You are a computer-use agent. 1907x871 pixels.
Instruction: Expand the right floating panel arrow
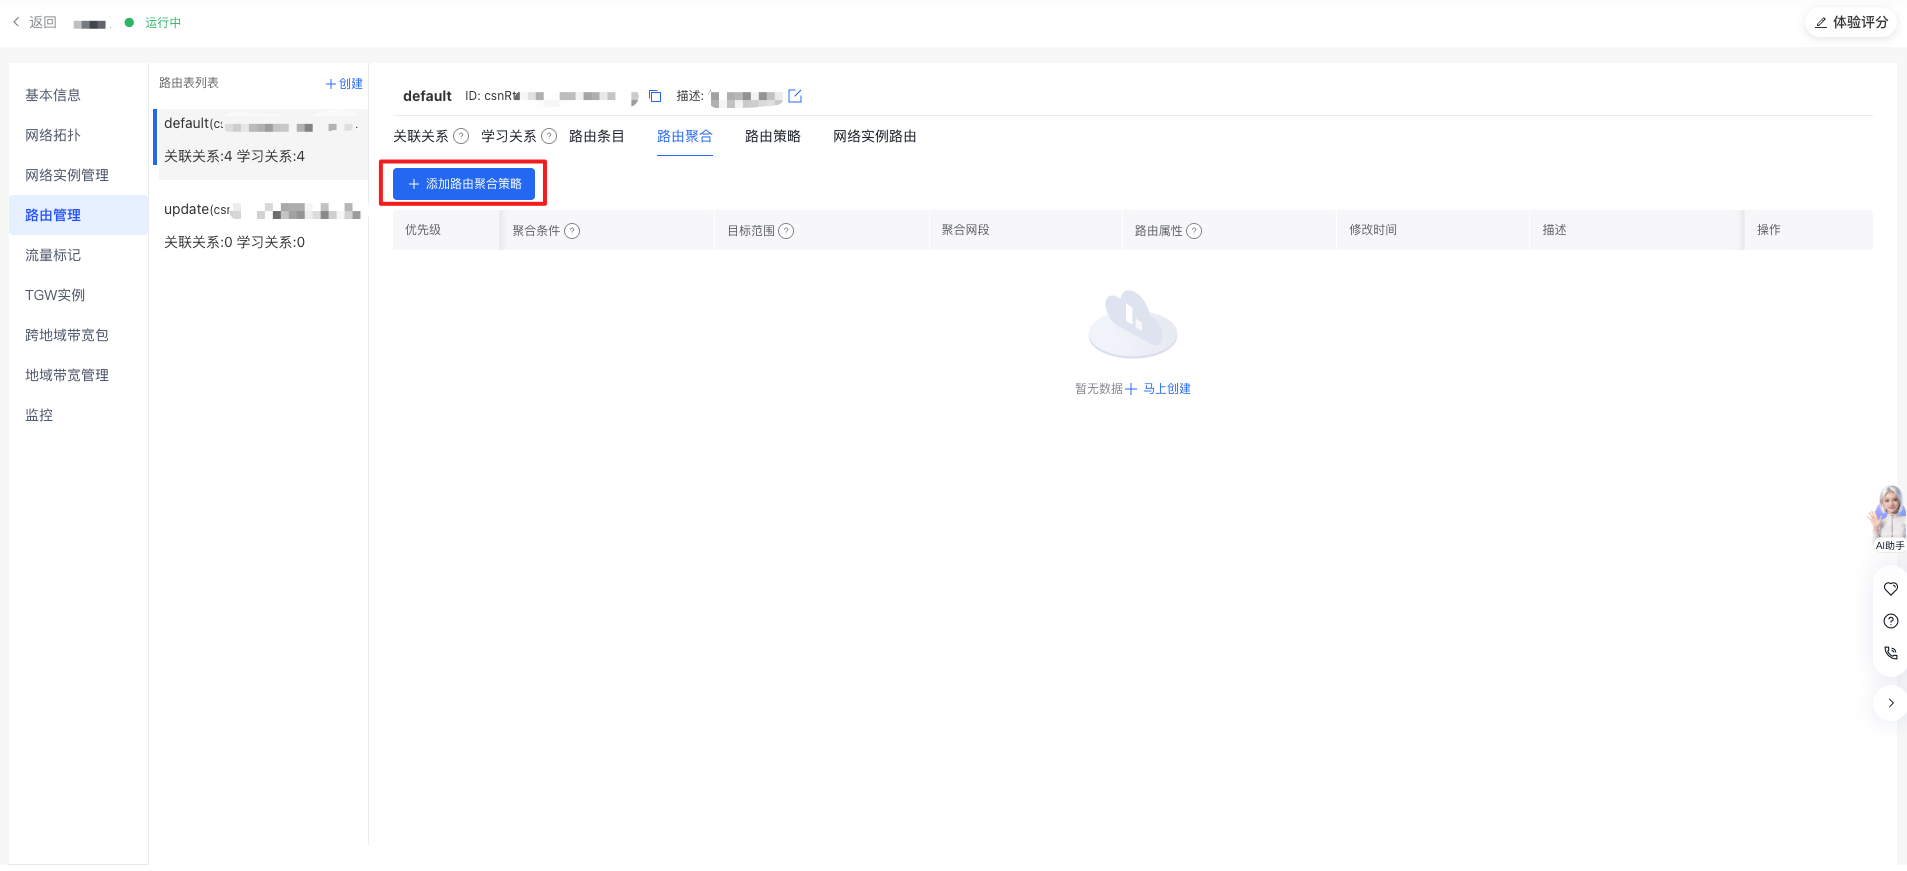[x=1891, y=703]
